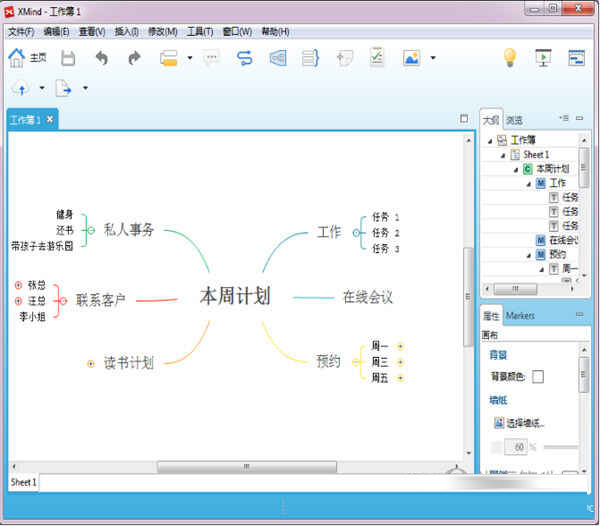The height and width of the screenshot is (526, 600).
Task: Switch to the 浏览 panel tab
Action: pos(514,120)
